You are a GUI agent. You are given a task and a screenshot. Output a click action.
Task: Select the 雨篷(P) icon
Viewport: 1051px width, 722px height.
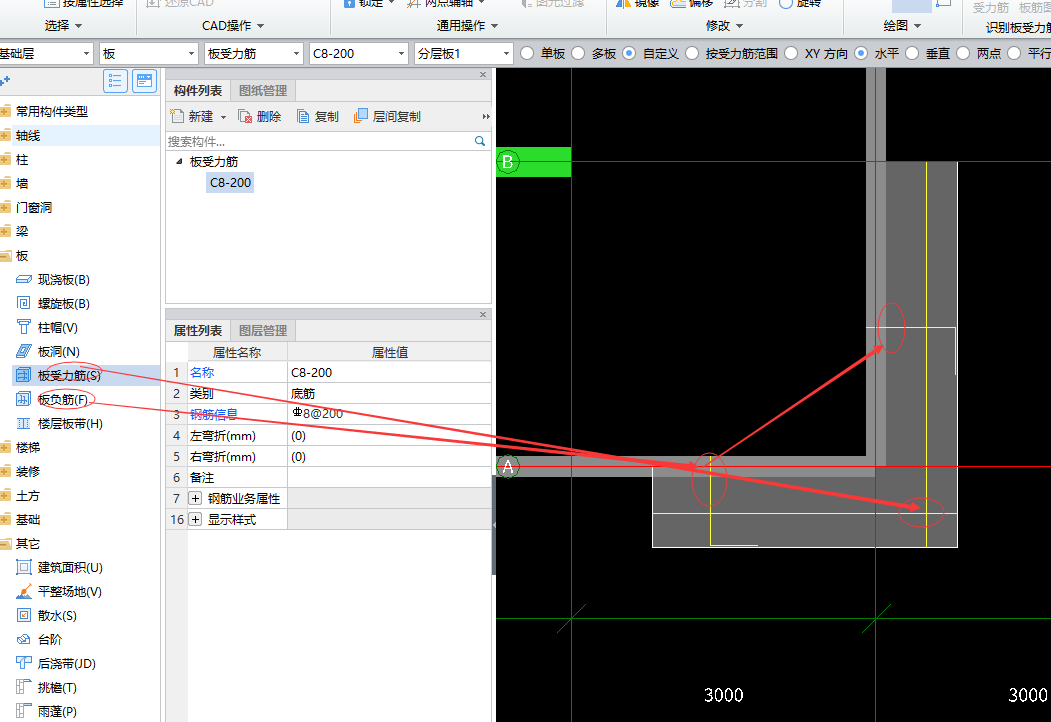pyautogui.click(x=23, y=711)
